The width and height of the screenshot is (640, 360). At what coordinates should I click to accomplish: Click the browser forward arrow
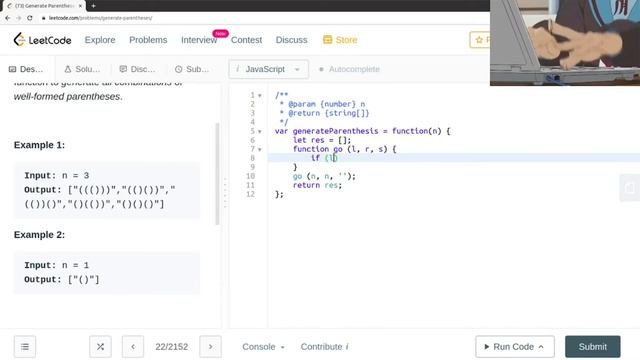pos(19,18)
